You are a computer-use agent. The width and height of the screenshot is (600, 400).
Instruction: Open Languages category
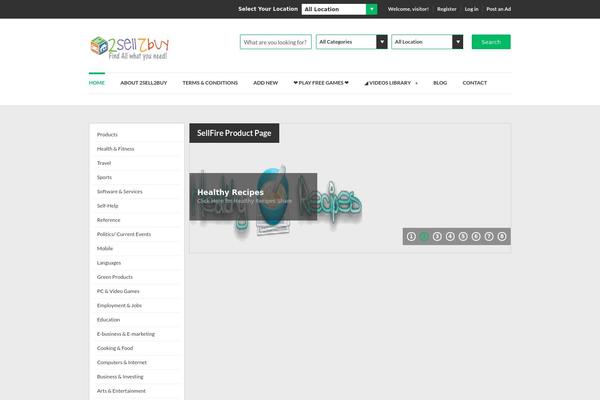tap(109, 263)
